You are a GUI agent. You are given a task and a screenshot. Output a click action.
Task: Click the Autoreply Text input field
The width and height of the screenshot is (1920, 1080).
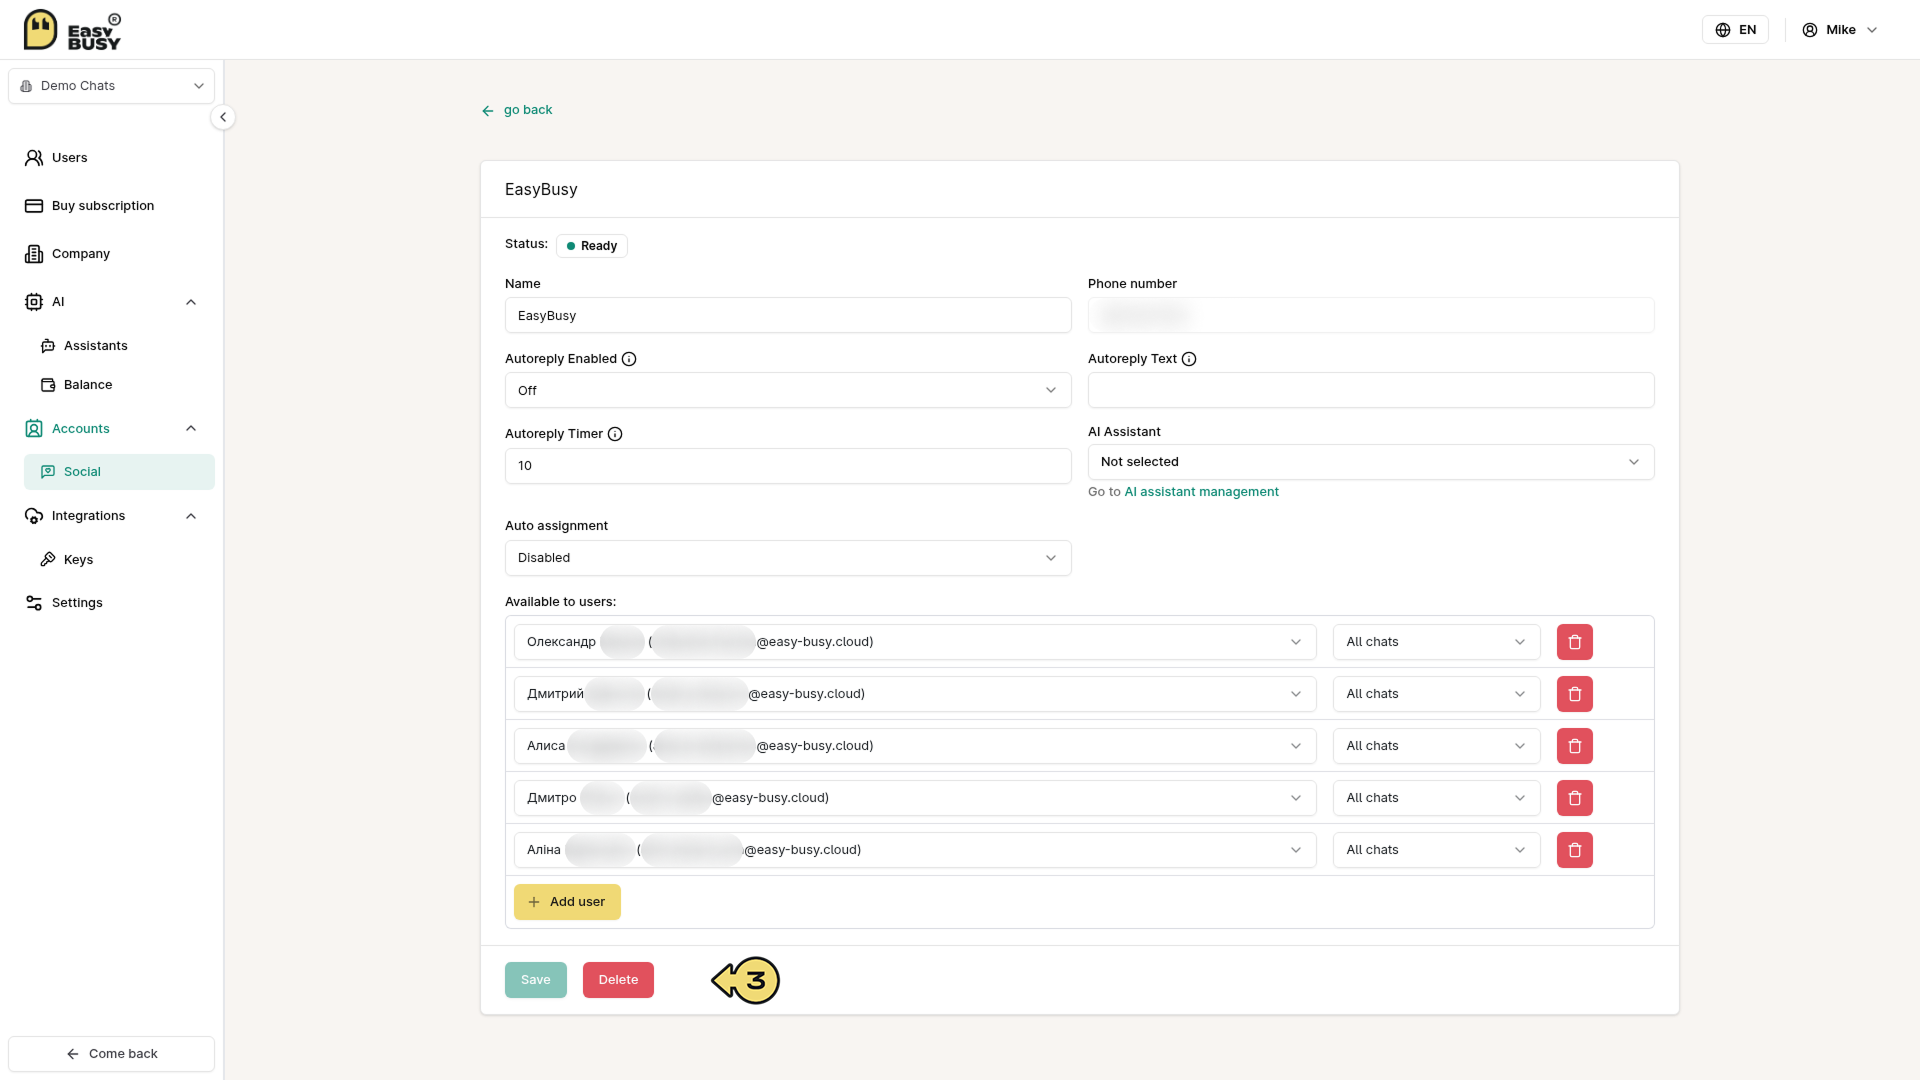point(1371,390)
